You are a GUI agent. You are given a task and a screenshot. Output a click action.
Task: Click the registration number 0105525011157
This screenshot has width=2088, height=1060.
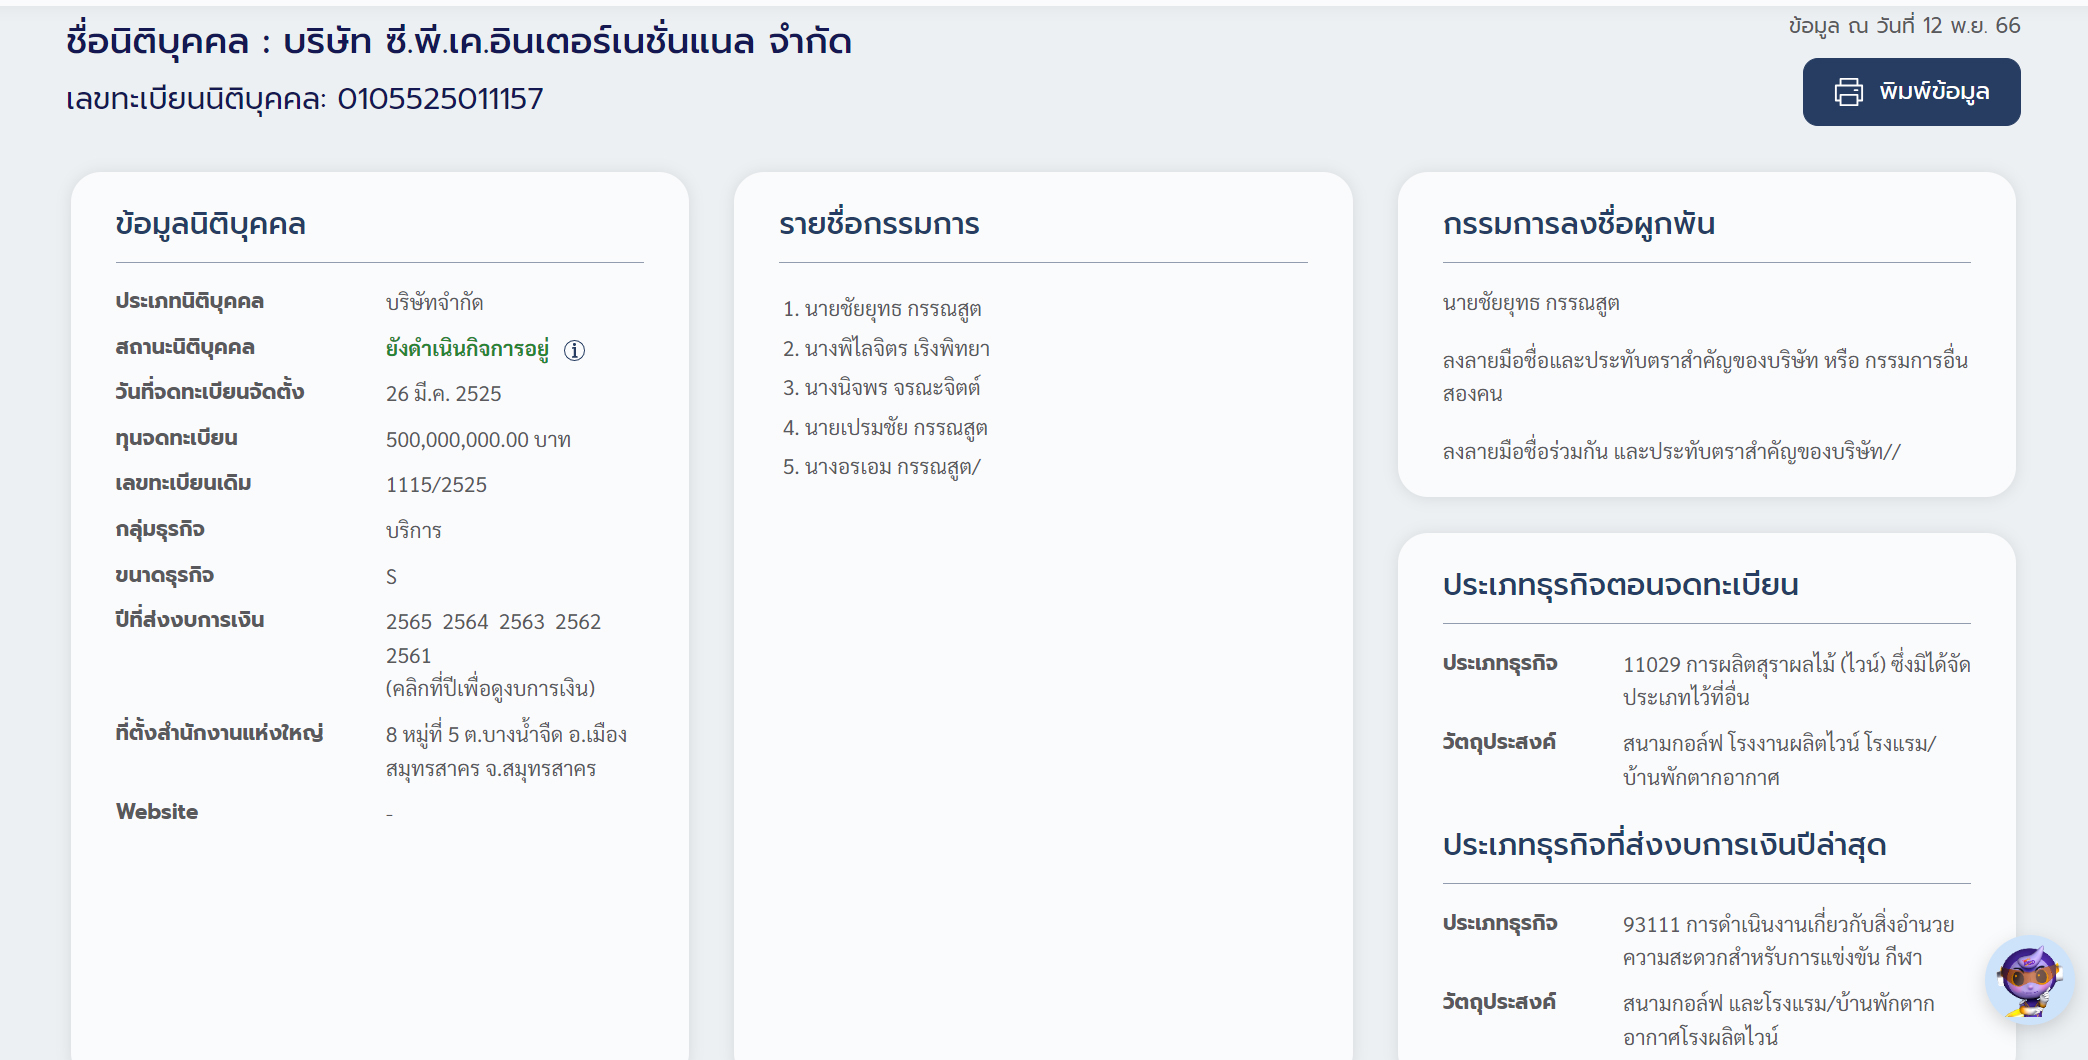tap(440, 99)
